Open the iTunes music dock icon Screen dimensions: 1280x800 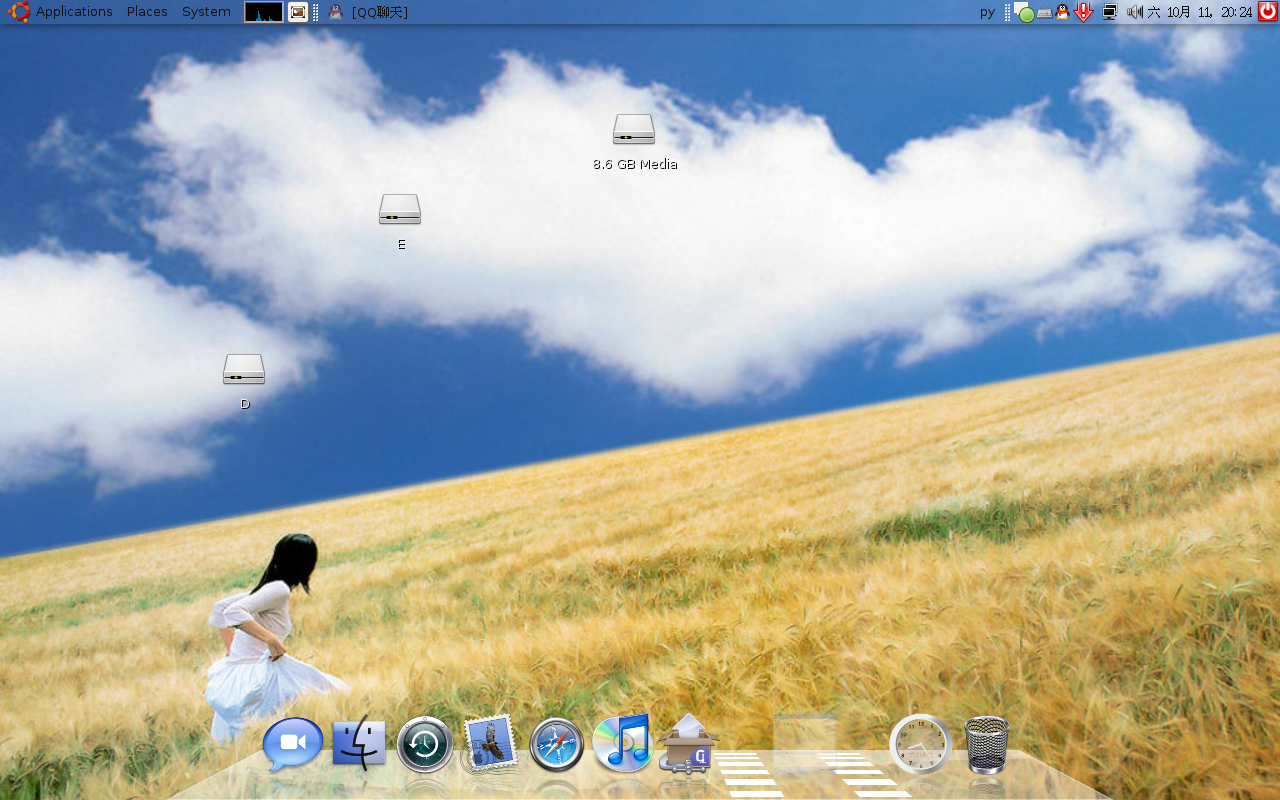click(x=622, y=742)
